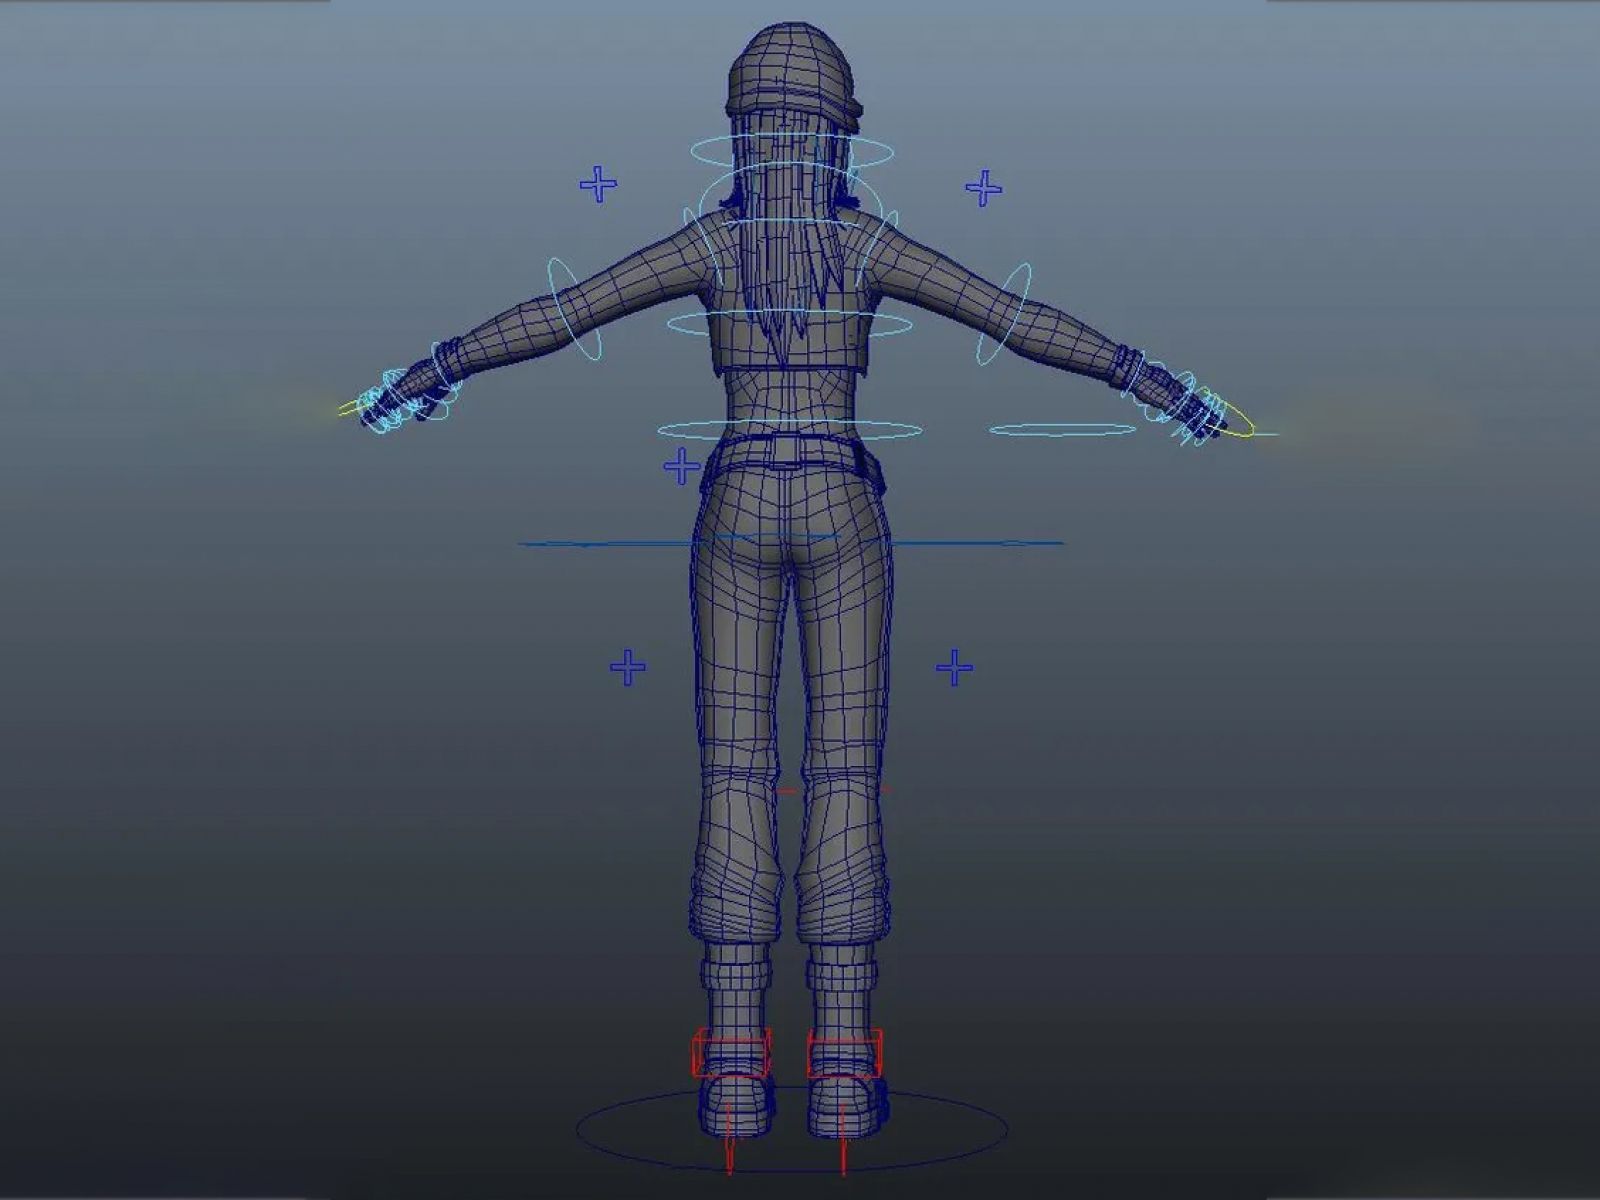This screenshot has height=1200, width=1600.
Task: Select the red box control on the left ankle
Action: tap(732, 1053)
